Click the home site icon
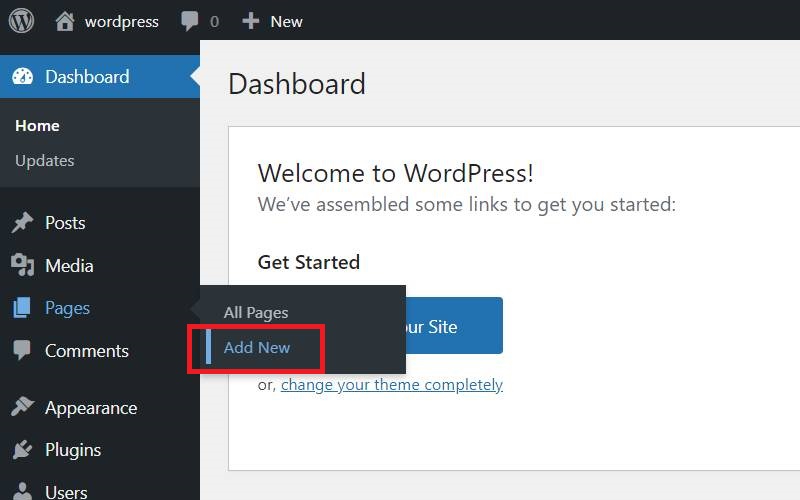Viewport: 800px width, 500px height. pyautogui.click(x=65, y=21)
